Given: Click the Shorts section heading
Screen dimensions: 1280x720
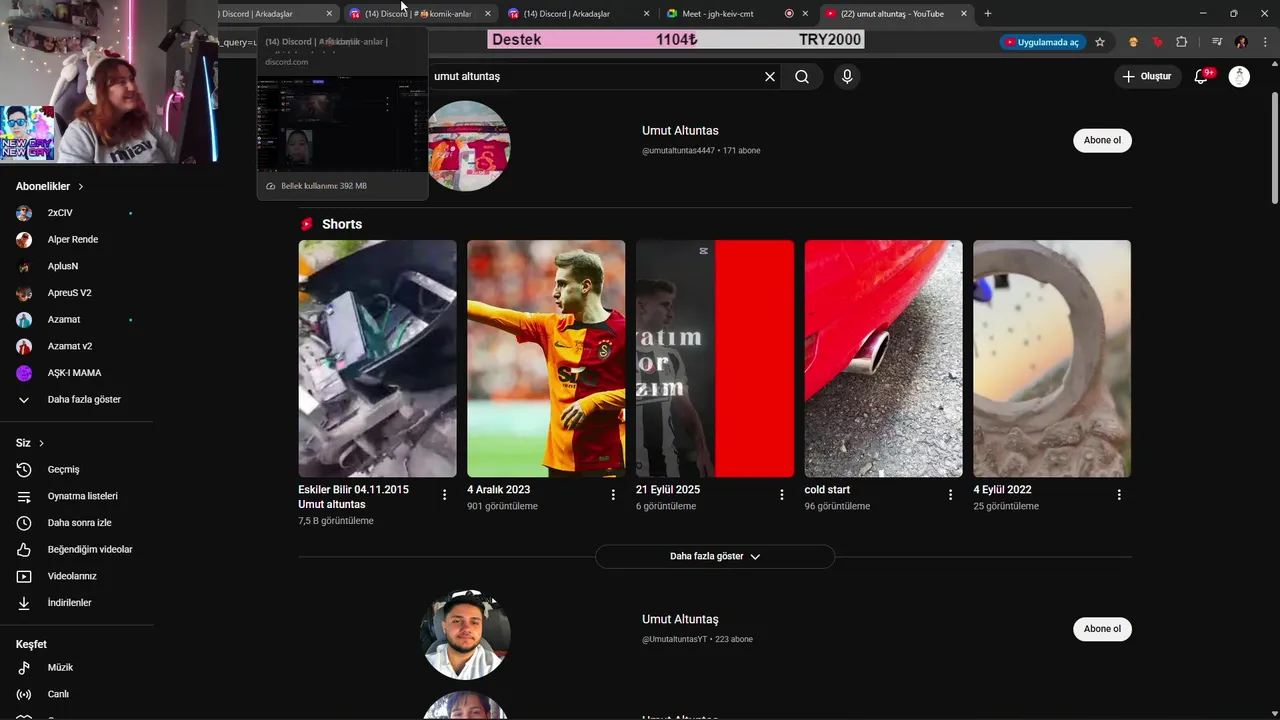Looking at the screenshot, I should tap(342, 224).
